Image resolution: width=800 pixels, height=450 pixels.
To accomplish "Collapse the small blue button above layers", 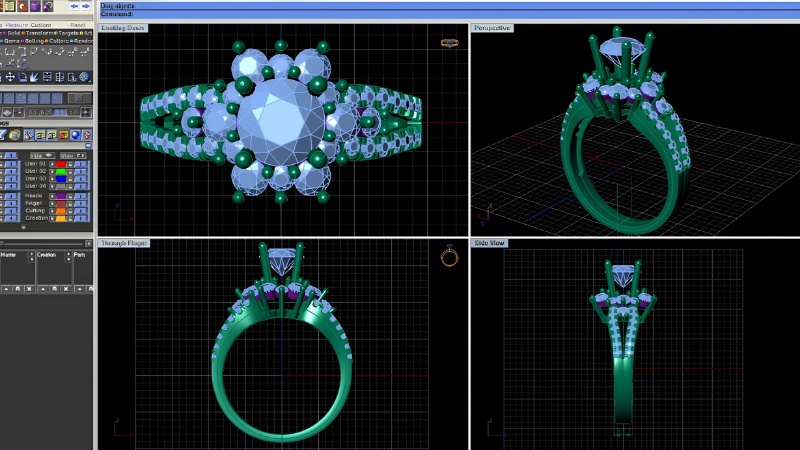I will (x=88, y=145).
